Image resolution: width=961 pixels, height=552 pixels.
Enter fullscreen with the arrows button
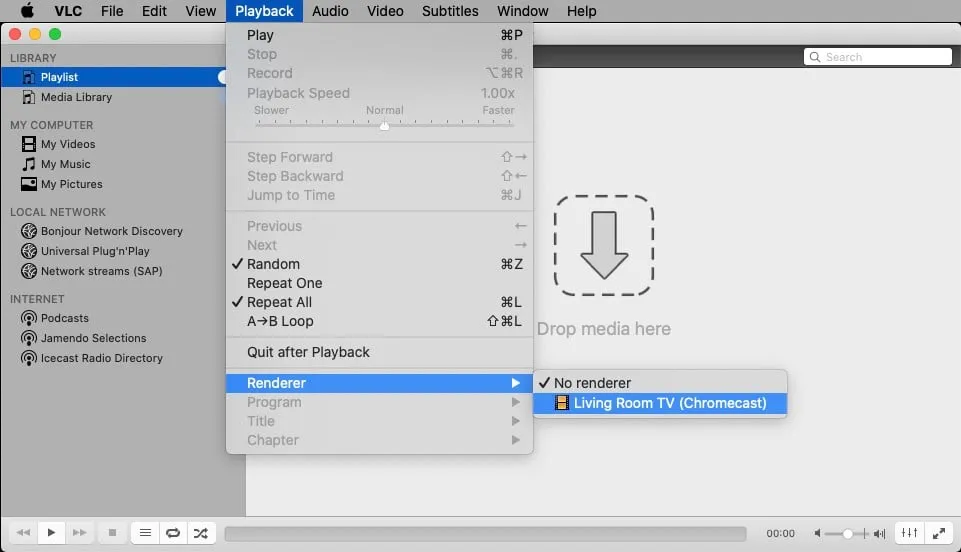pyautogui.click(x=938, y=533)
